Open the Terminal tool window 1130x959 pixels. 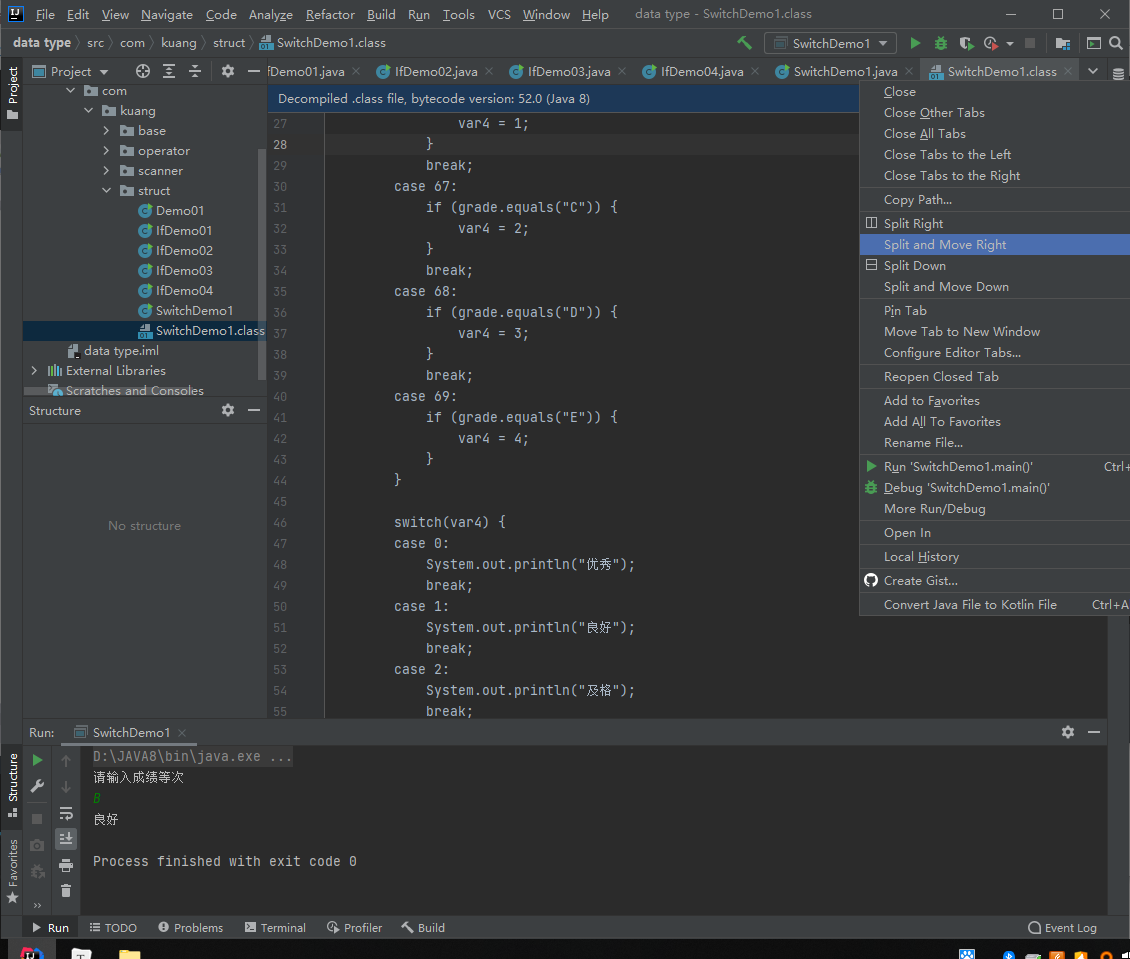275,927
